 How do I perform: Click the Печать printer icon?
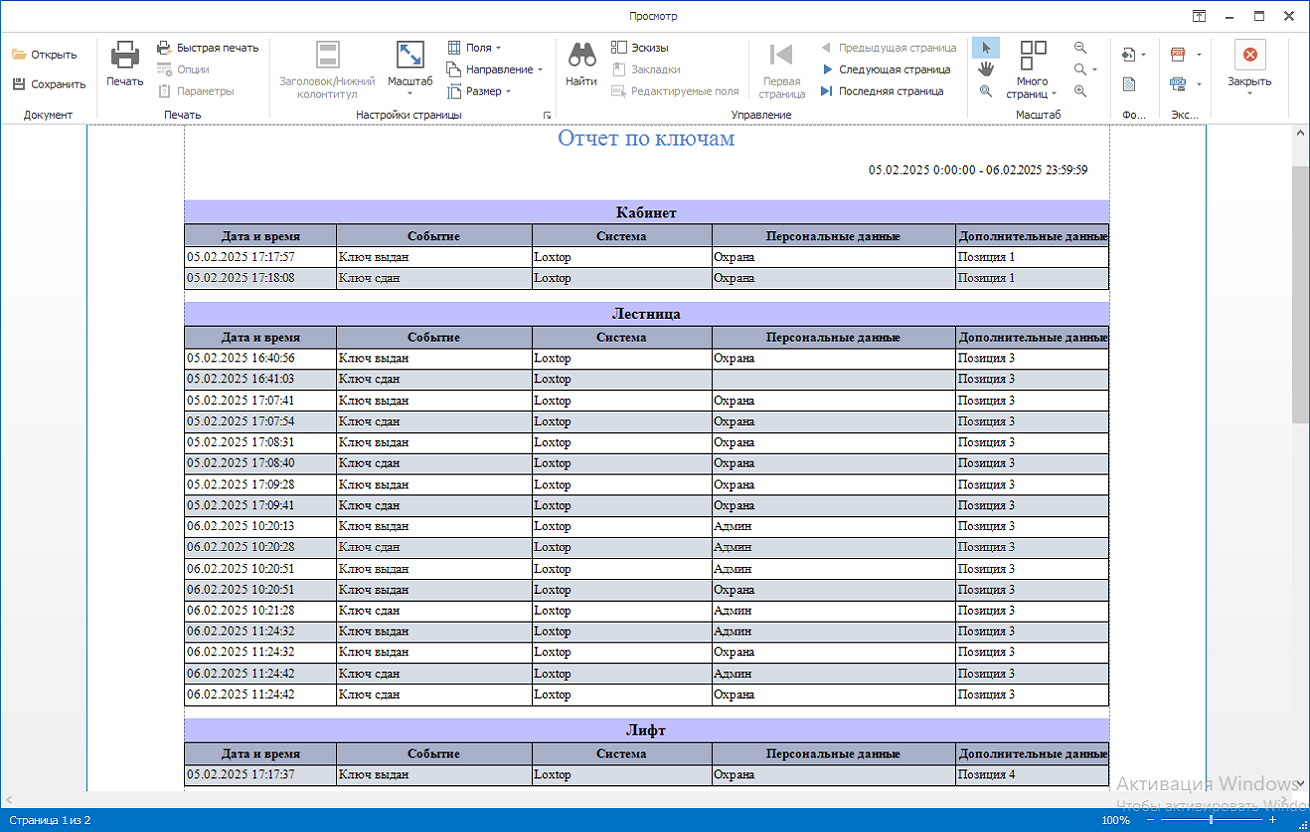(x=125, y=55)
